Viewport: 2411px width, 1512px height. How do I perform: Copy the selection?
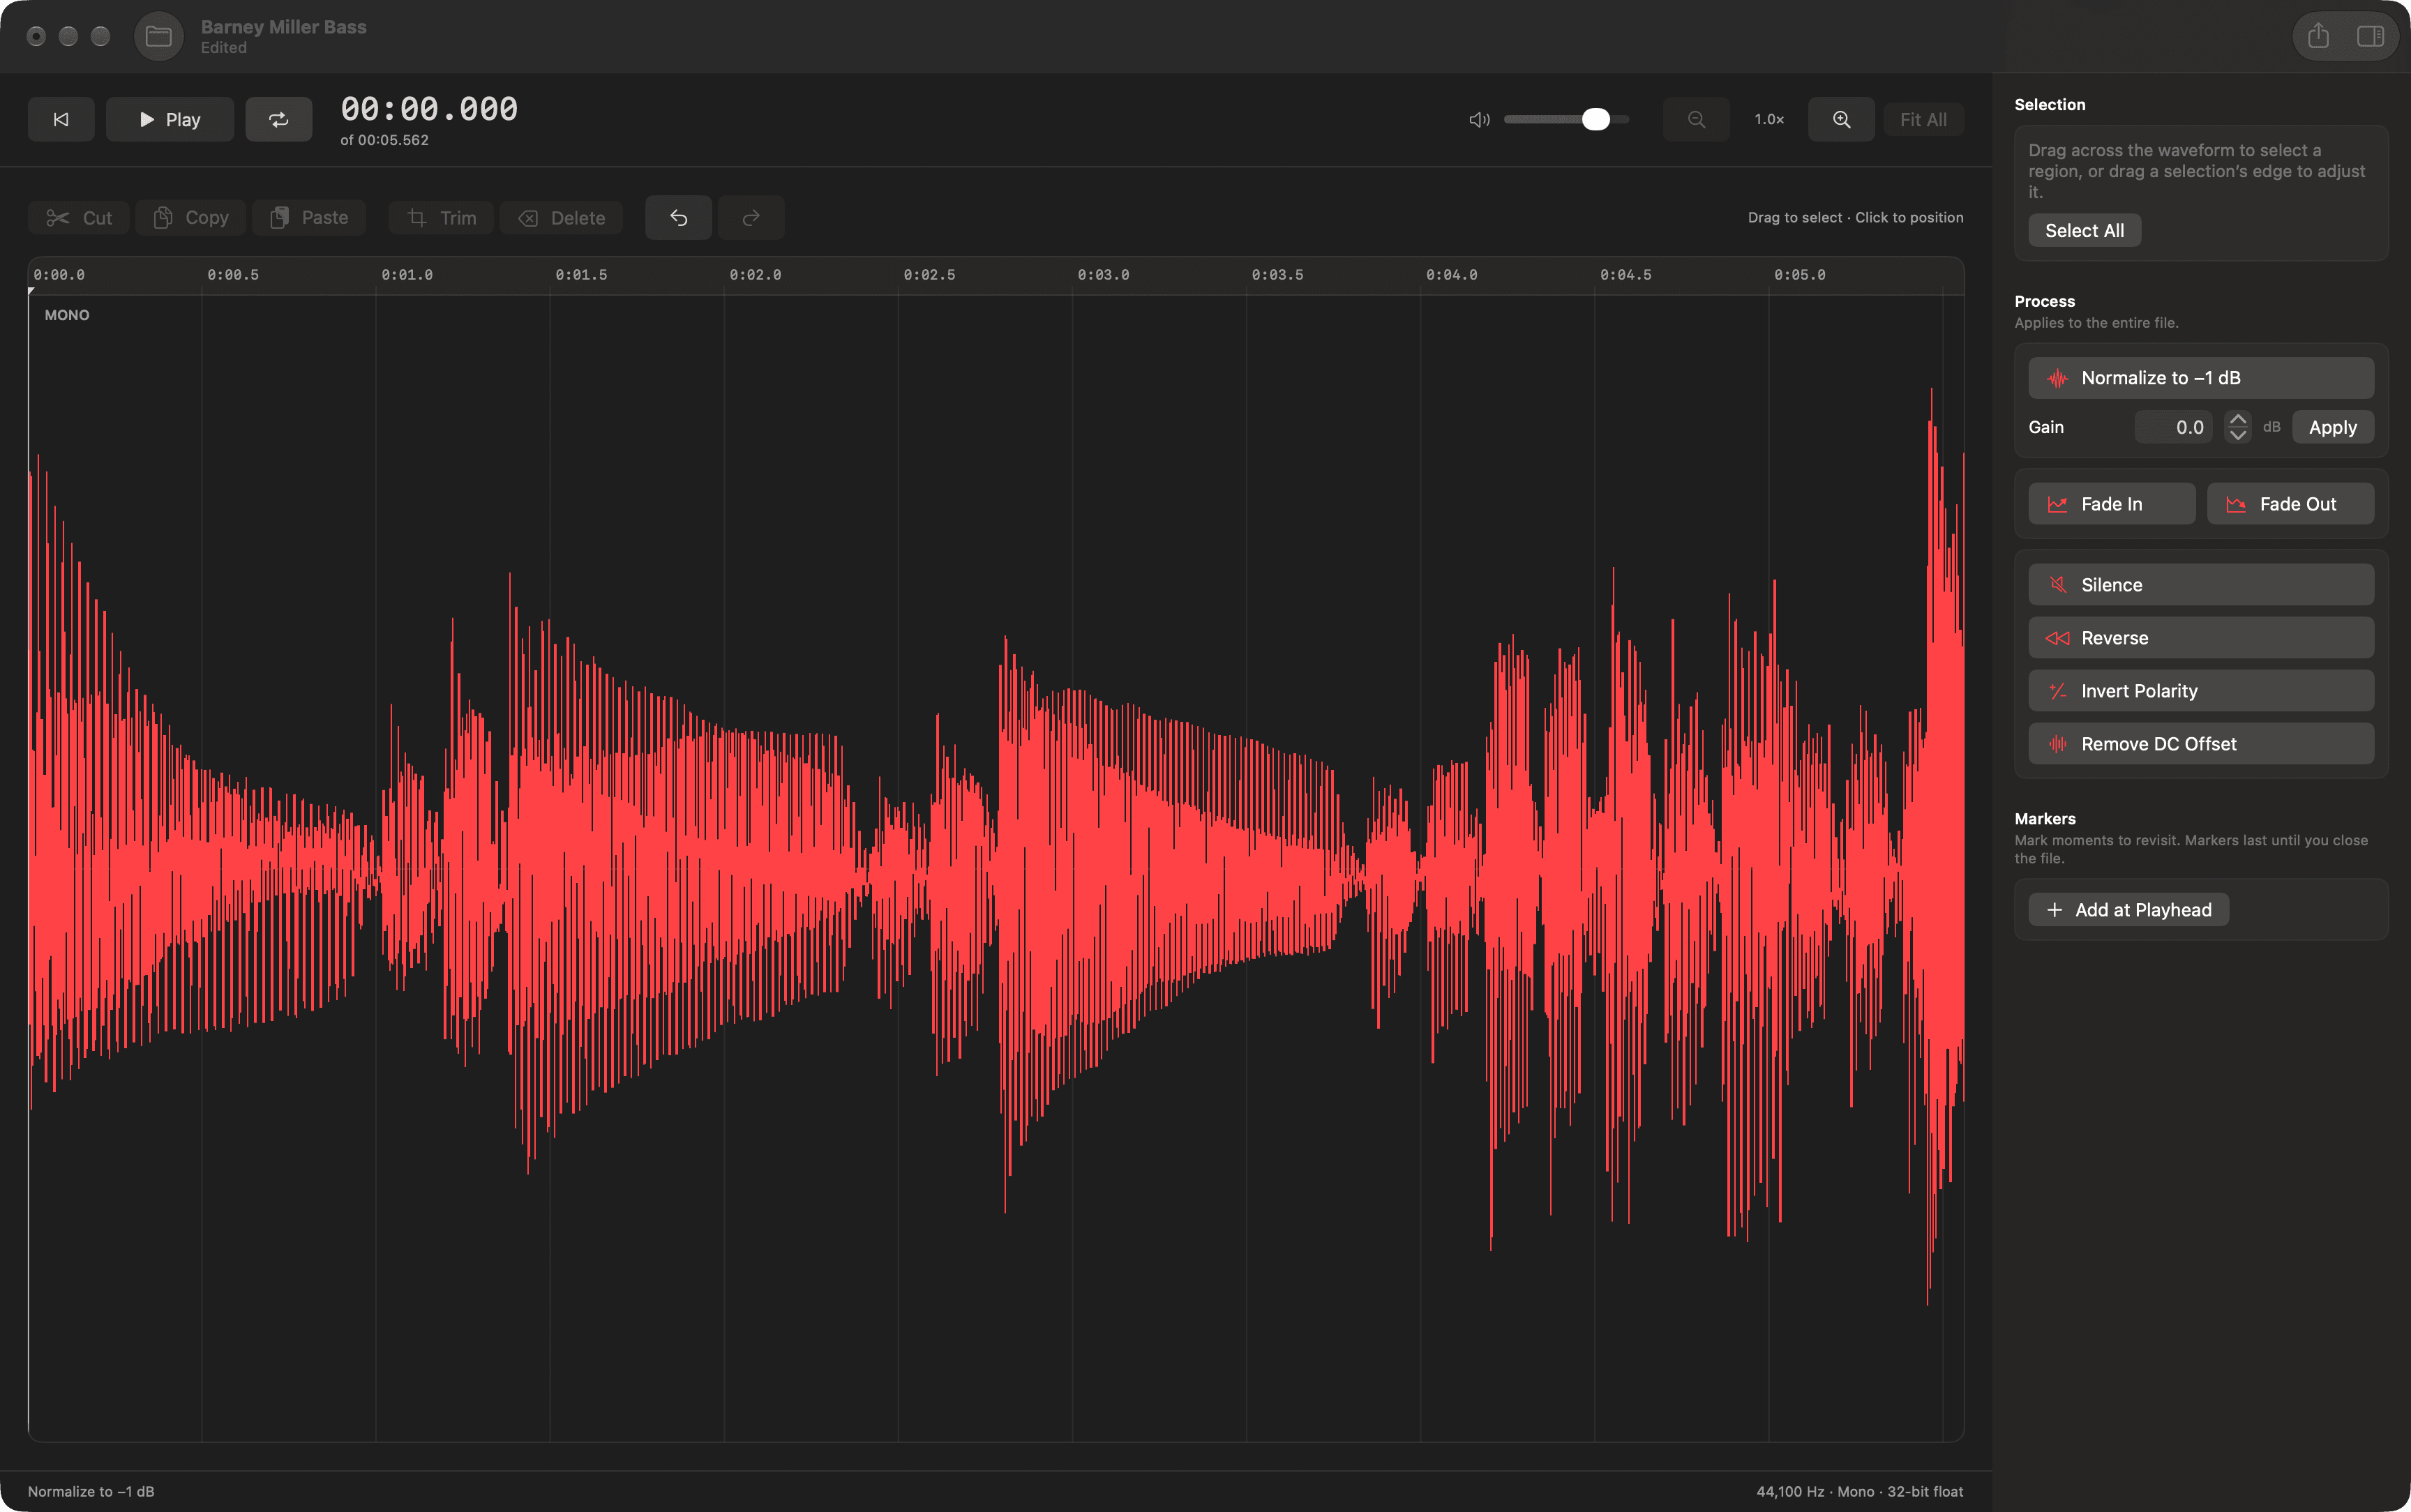(x=191, y=218)
